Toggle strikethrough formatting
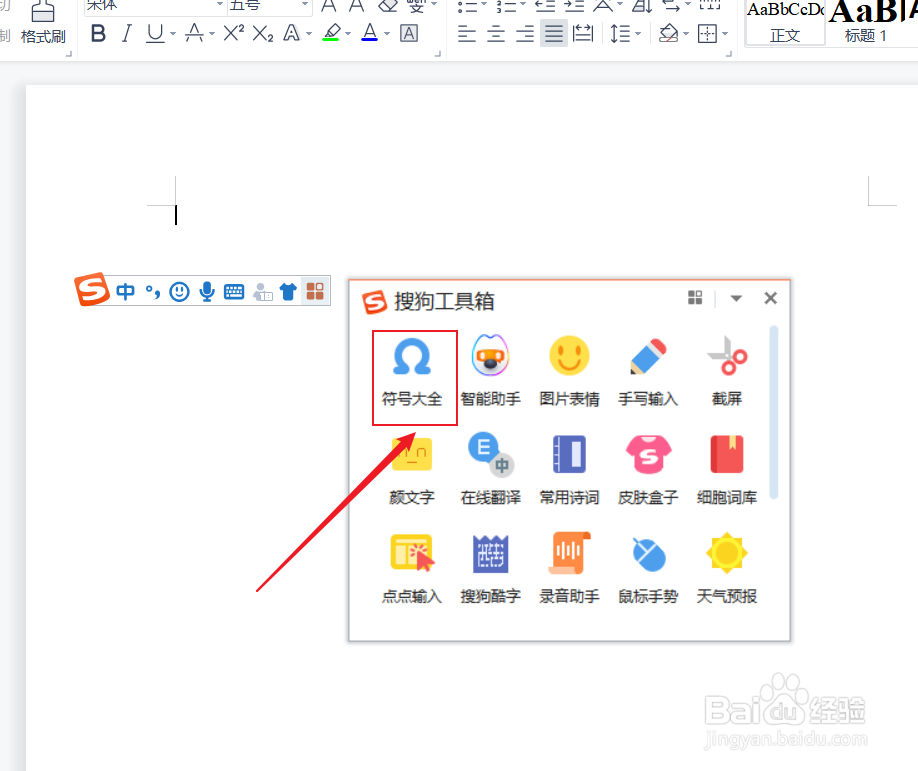 pyautogui.click(x=194, y=34)
